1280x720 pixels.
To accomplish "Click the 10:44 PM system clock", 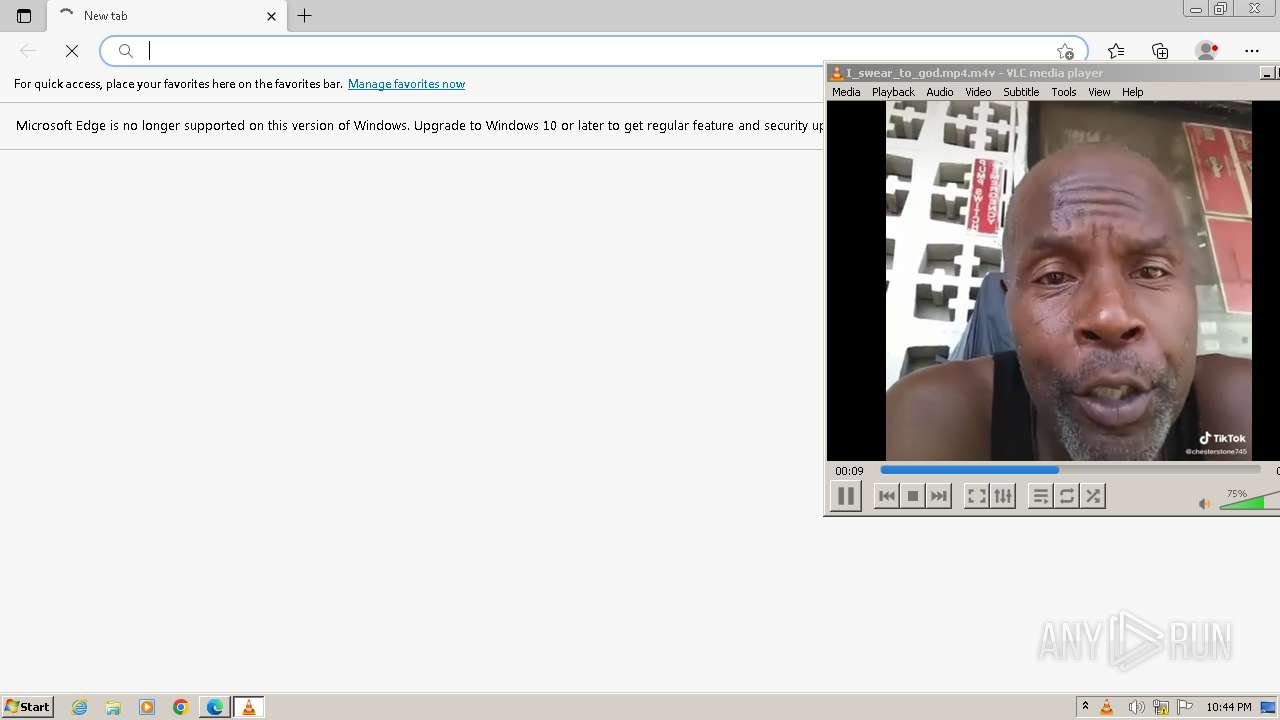I will [1229, 707].
